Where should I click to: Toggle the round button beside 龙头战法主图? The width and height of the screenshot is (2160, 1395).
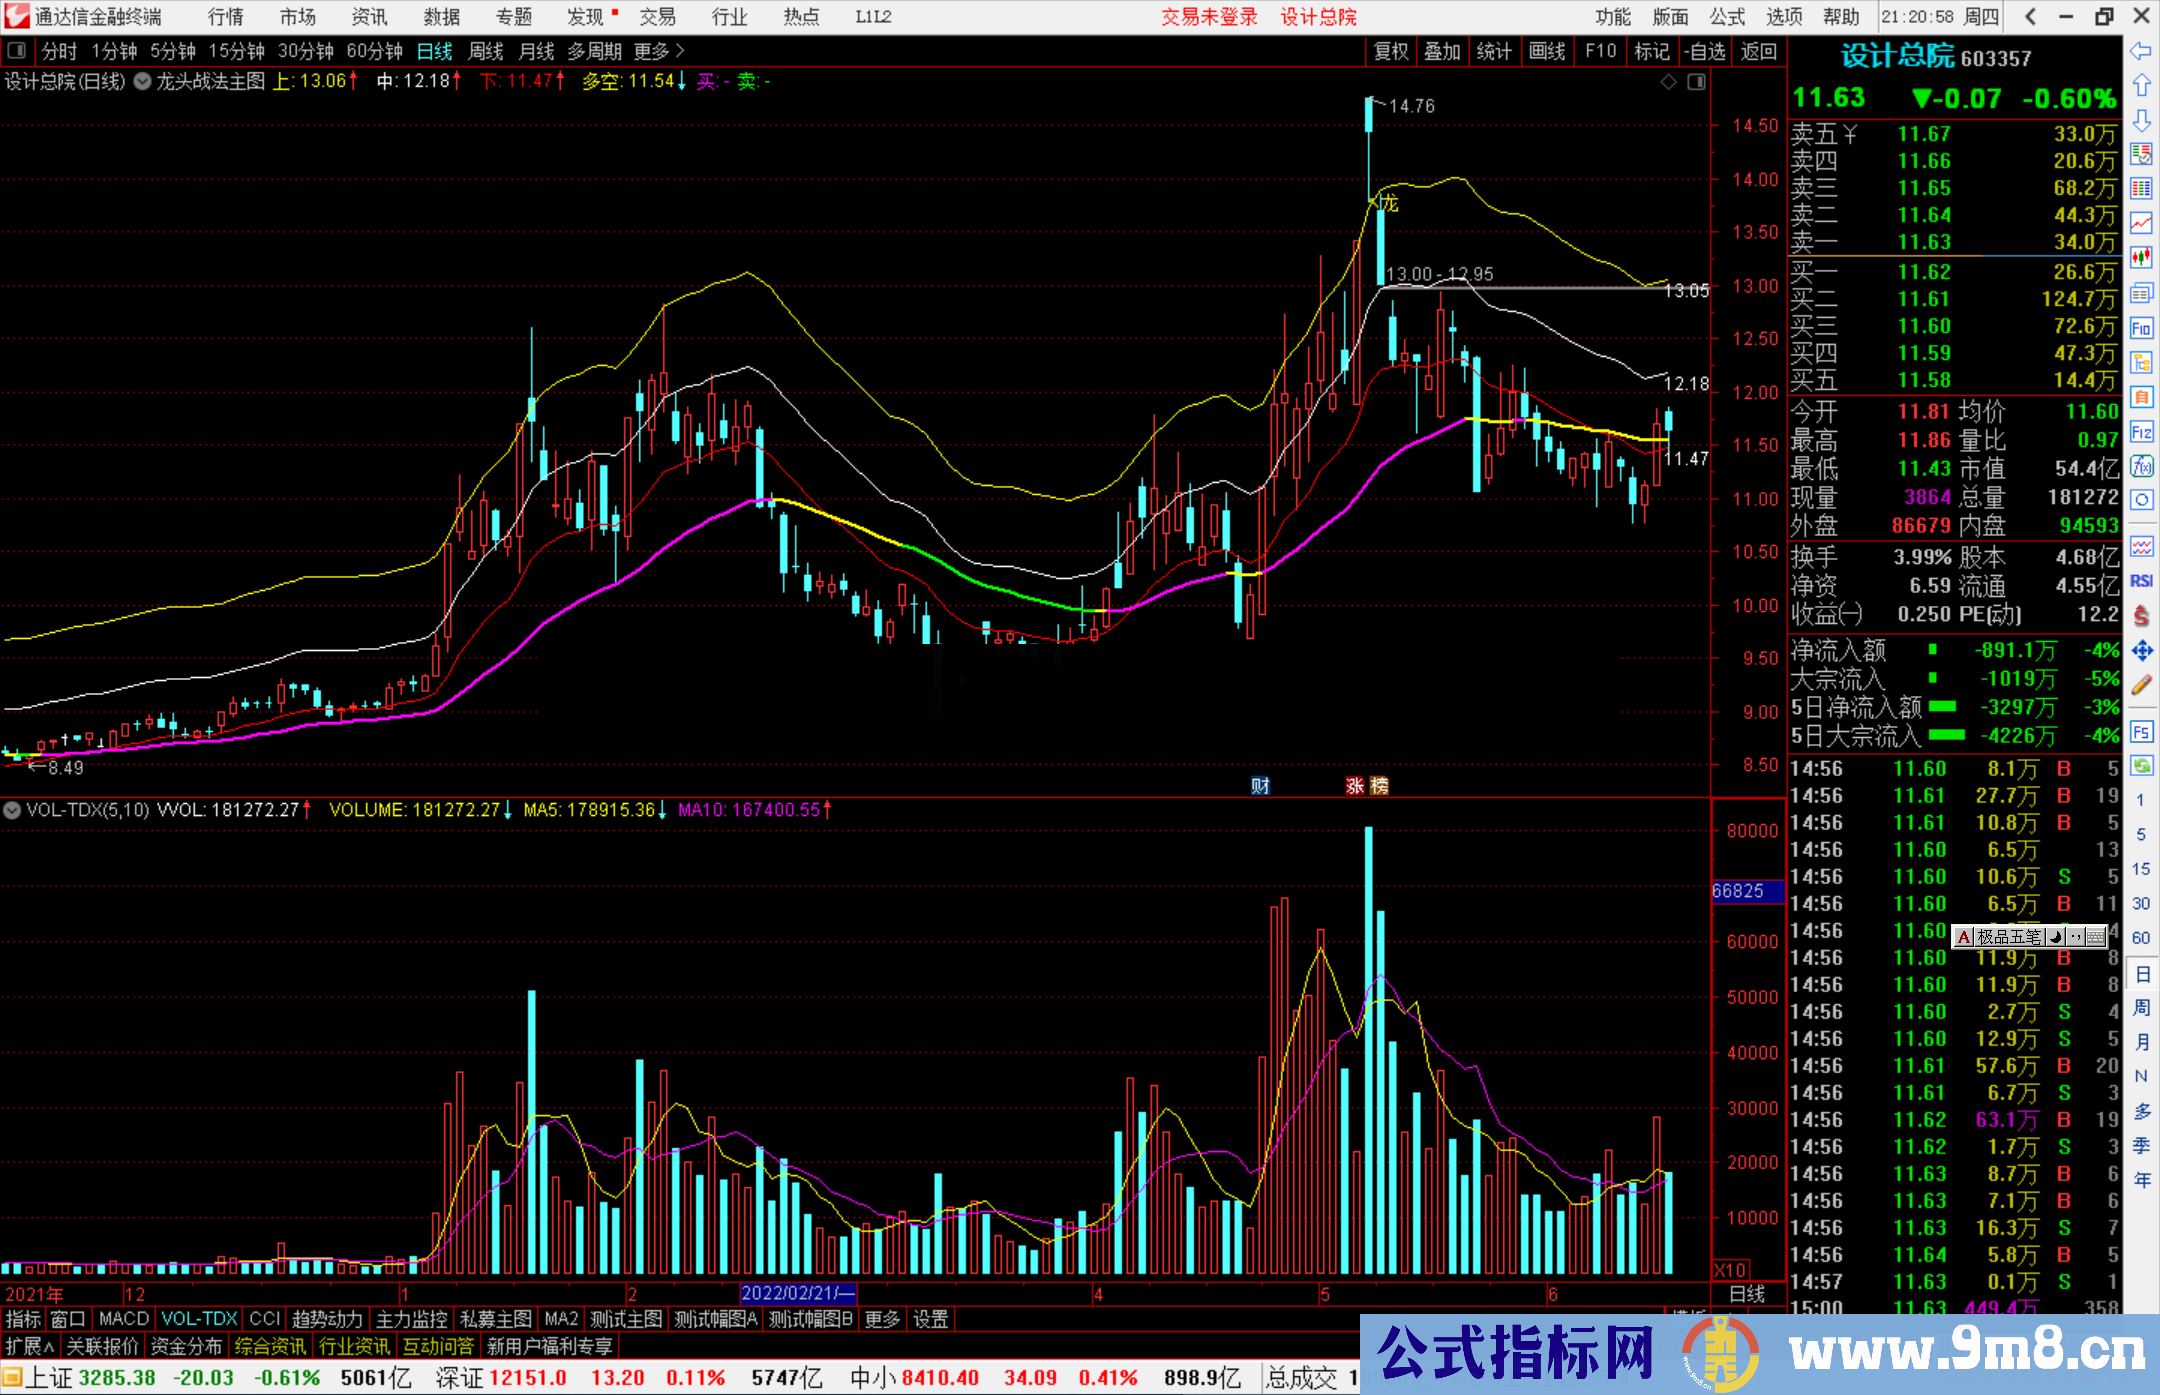[142, 82]
